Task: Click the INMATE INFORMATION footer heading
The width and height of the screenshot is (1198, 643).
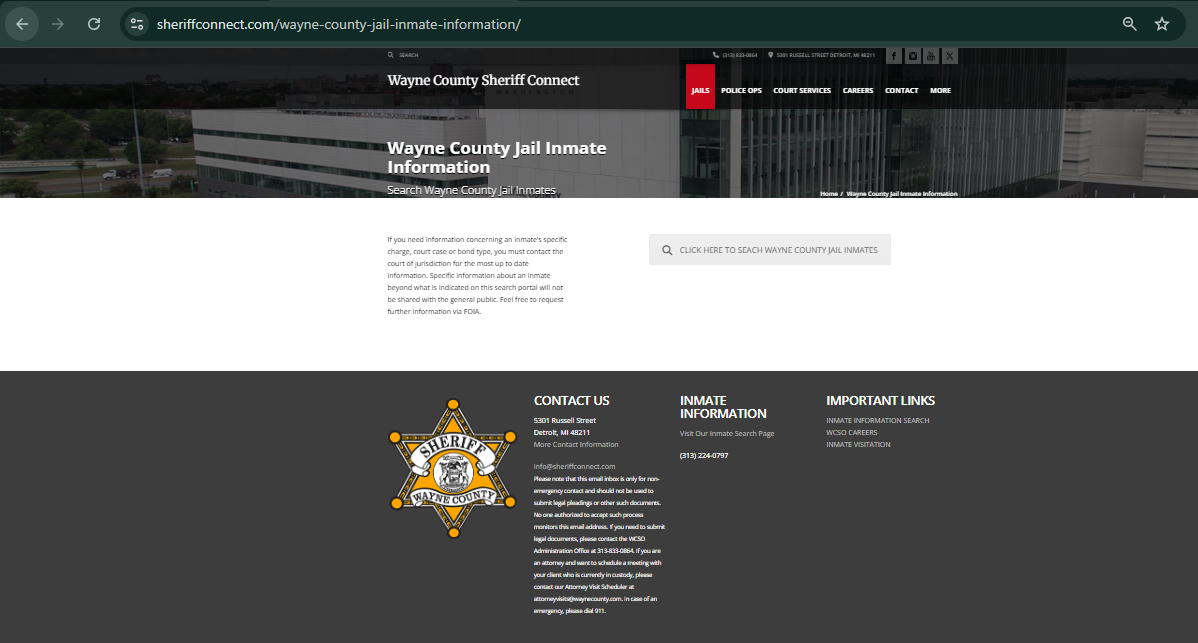Action: [x=723, y=407]
